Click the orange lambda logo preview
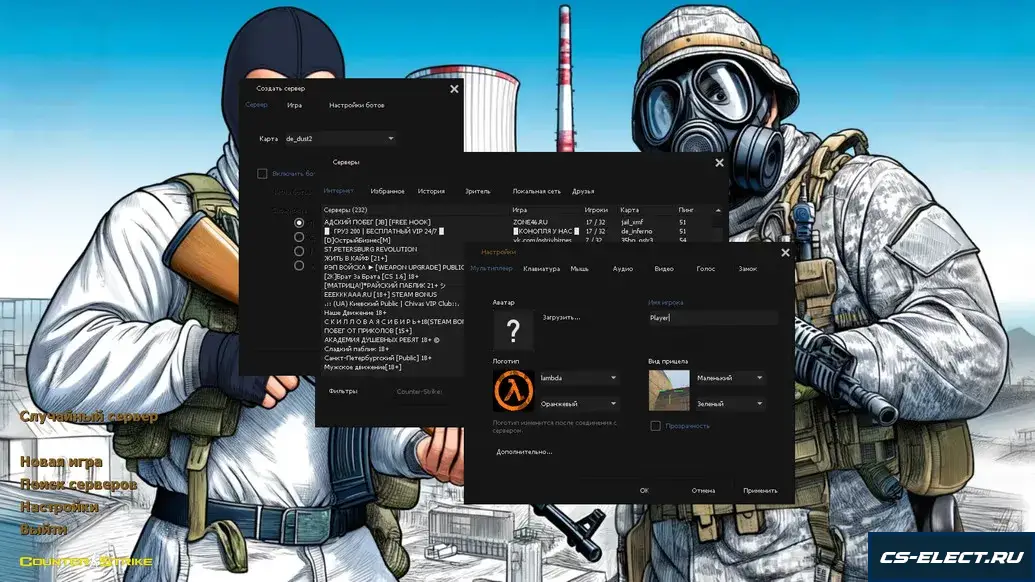 [x=513, y=390]
